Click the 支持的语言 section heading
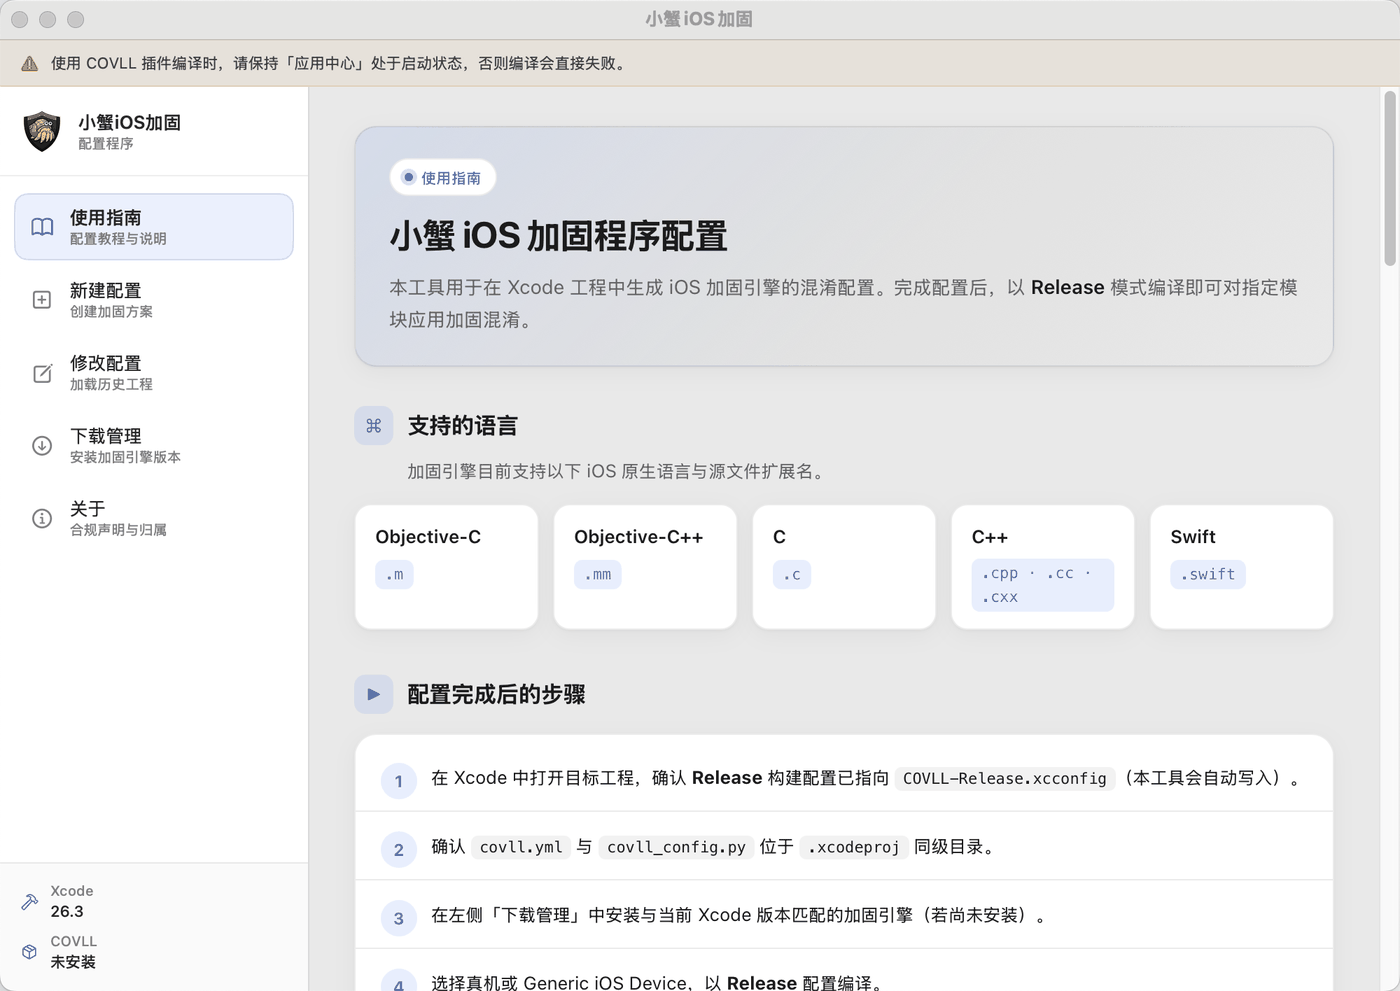The image size is (1400, 991). [462, 426]
